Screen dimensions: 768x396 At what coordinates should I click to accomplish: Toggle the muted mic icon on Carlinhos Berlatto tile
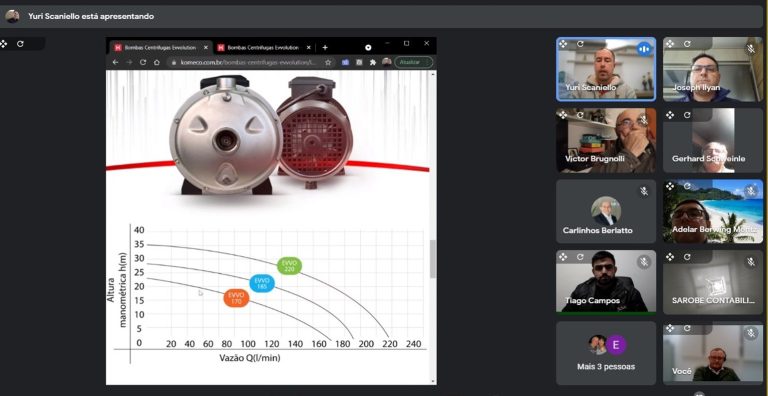[x=644, y=191]
